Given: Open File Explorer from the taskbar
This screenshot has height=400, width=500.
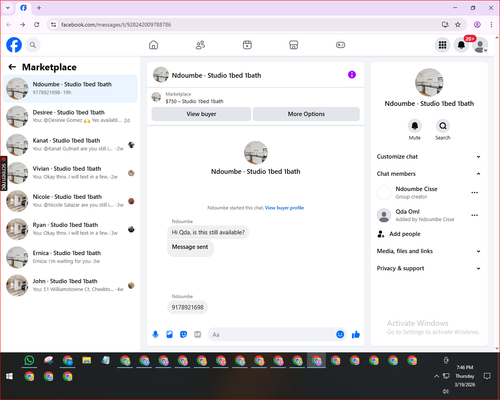Looking at the screenshot, I should 87,361.
